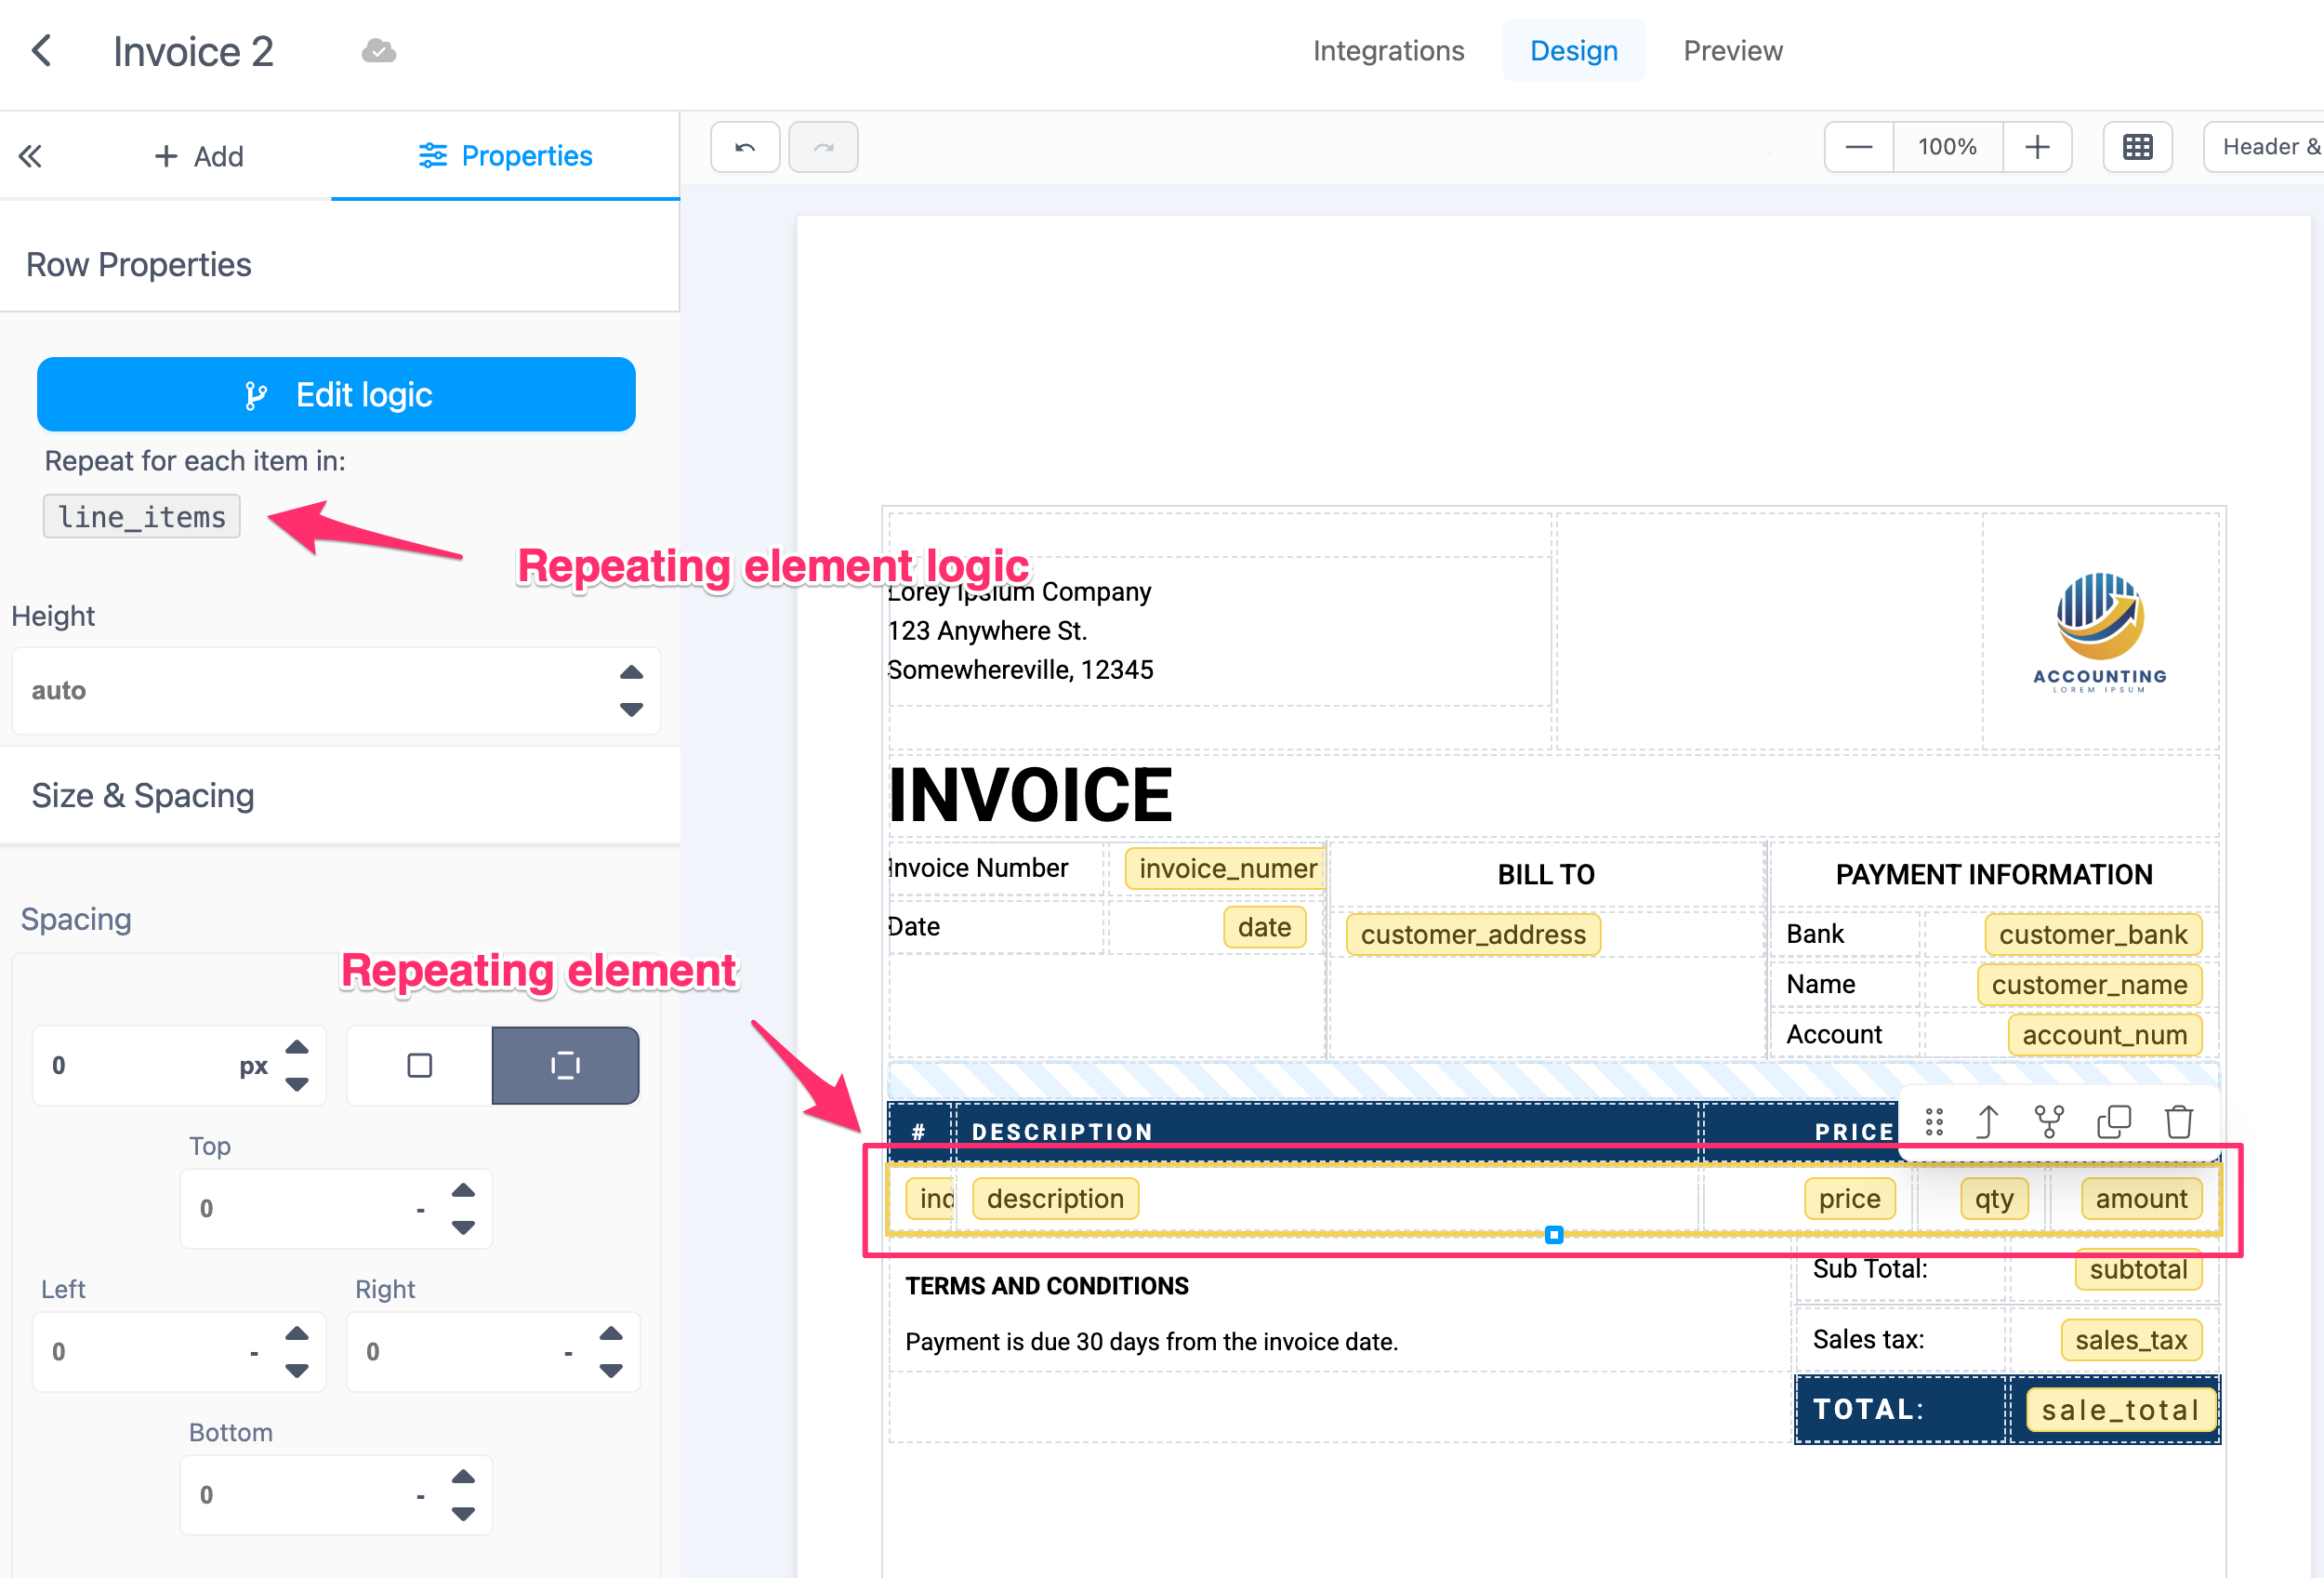Increase the Top spacing stepper value

pyautogui.click(x=463, y=1190)
